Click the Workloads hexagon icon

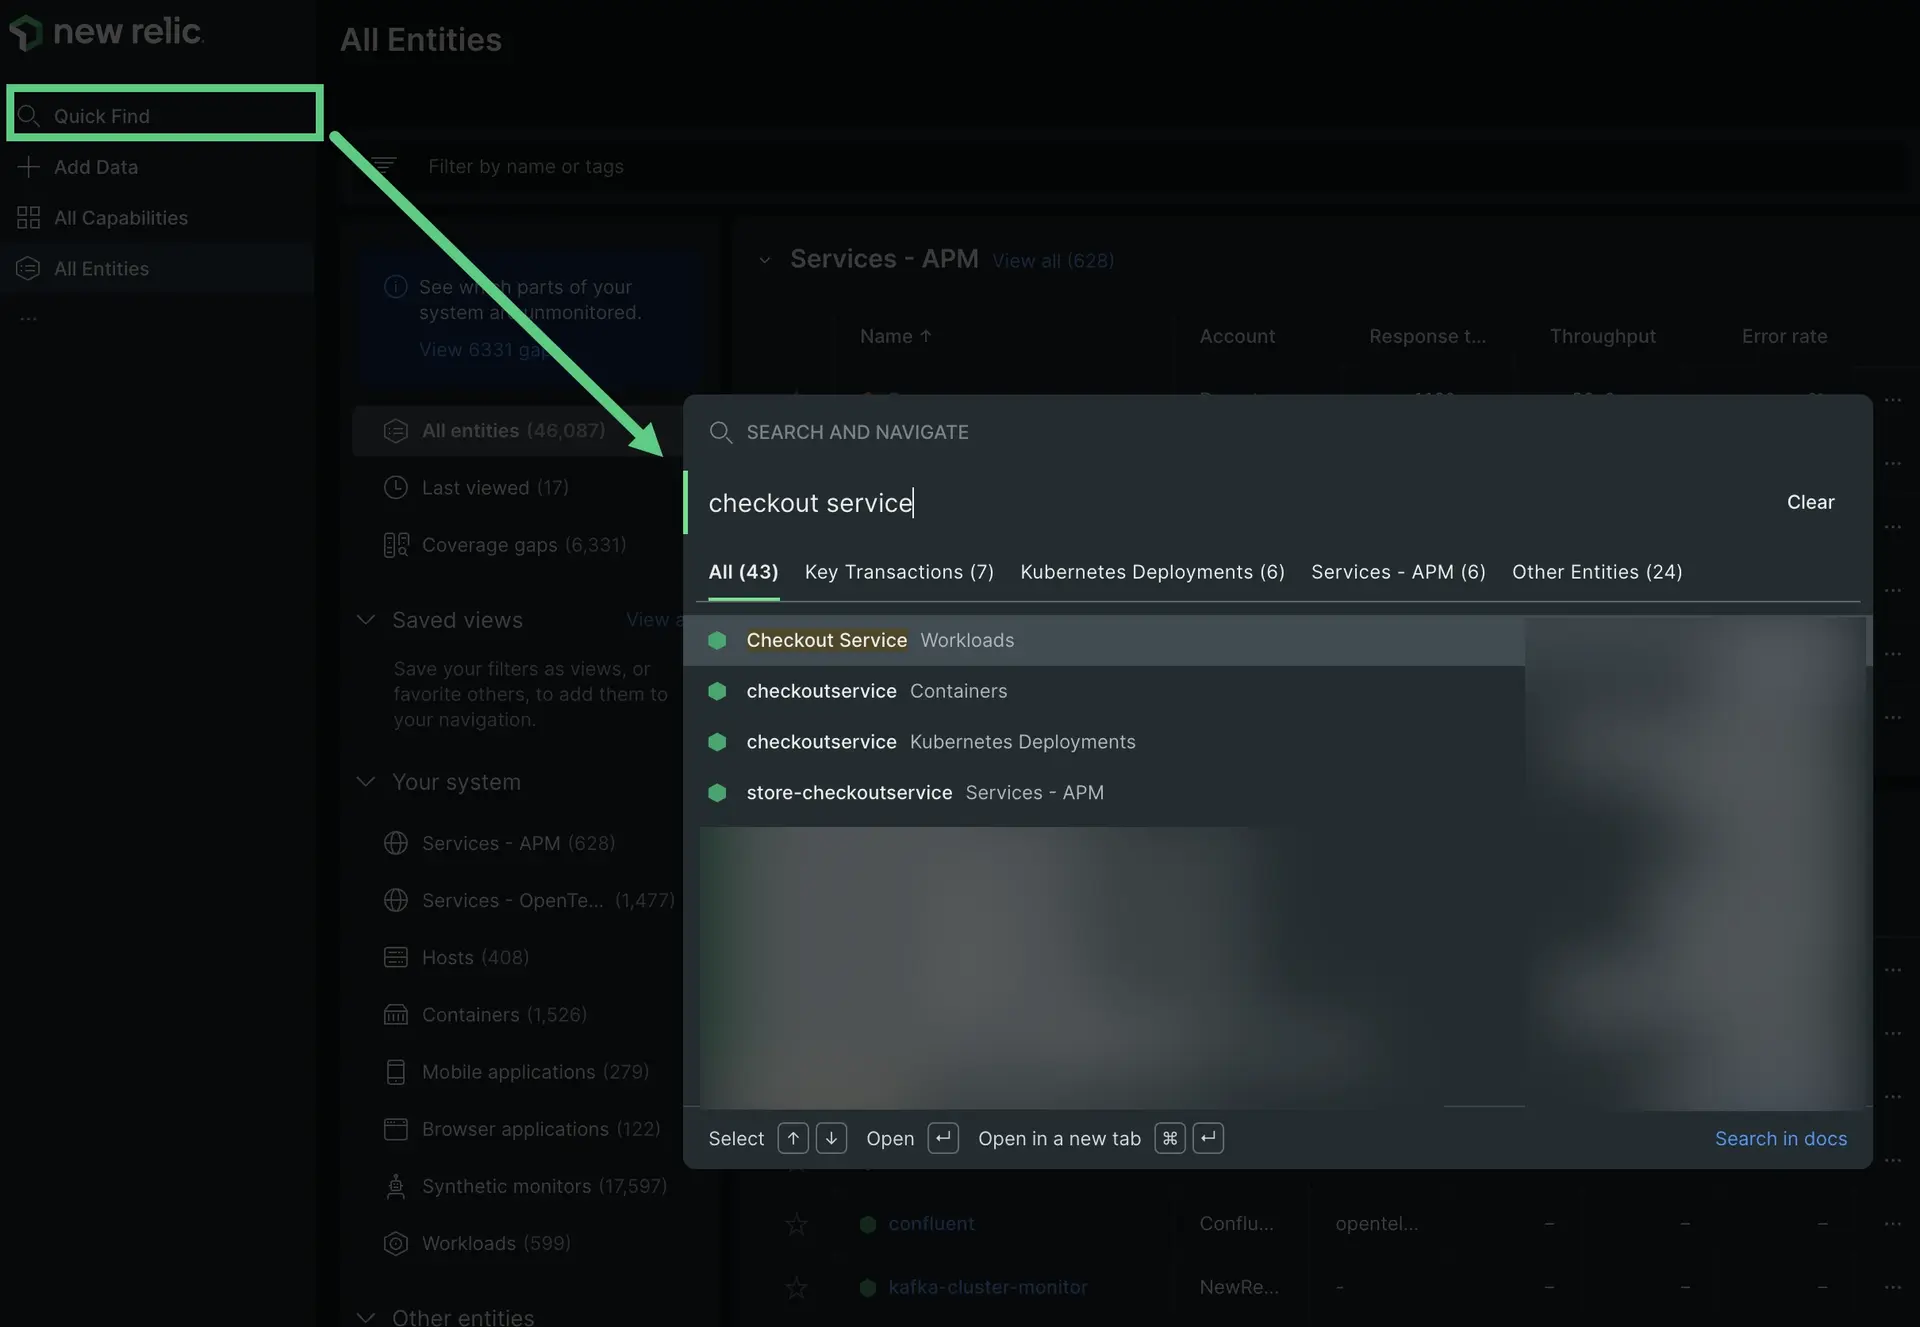tap(396, 1243)
